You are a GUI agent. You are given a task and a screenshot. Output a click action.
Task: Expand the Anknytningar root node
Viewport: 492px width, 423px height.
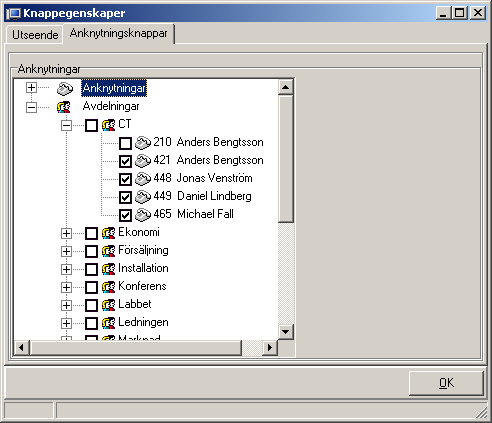(x=31, y=88)
